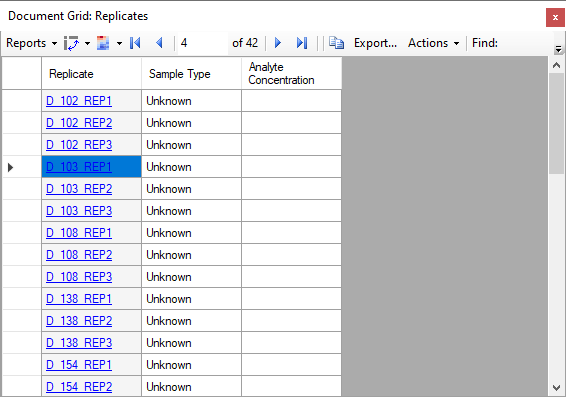
Task: Open the D_154_REP2 replicate link
Action: tap(79, 387)
